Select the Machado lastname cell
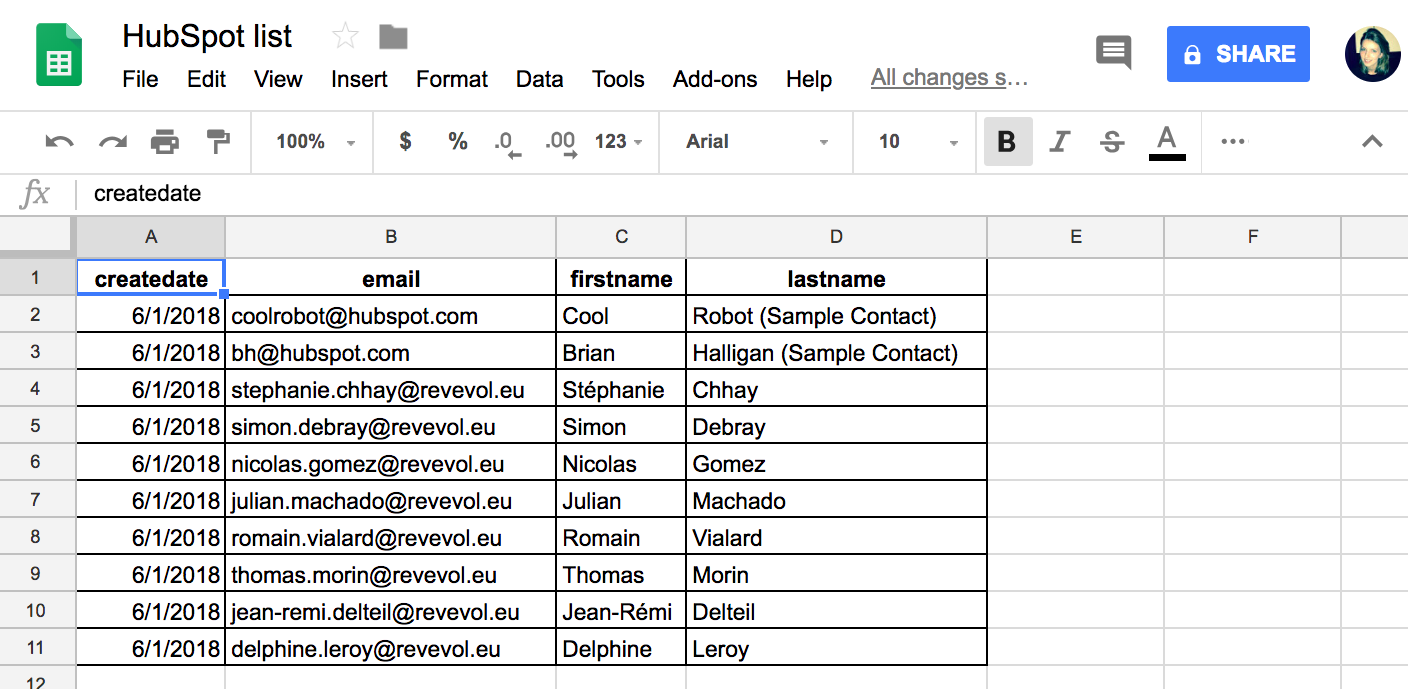Image resolution: width=1408 pixels, height=689 pixels. click(x=837, y=501)
